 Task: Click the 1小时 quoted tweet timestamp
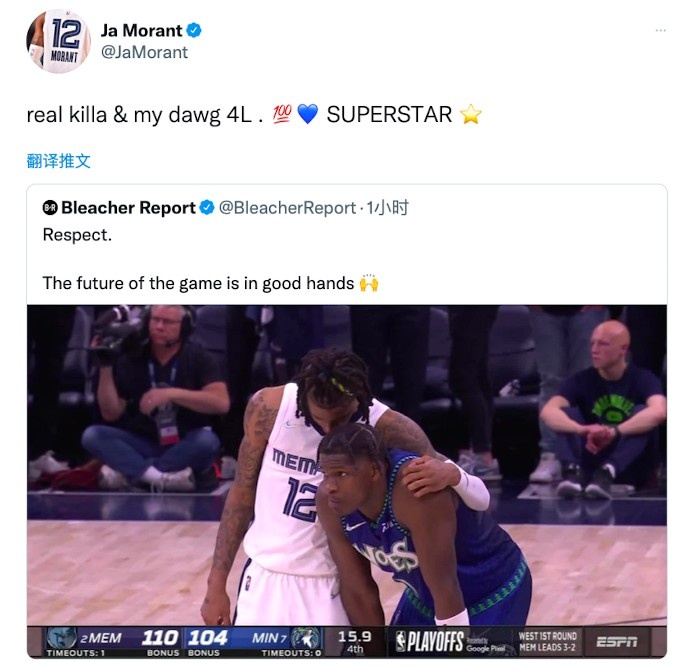pyautogui.click(x=387, y=208)
